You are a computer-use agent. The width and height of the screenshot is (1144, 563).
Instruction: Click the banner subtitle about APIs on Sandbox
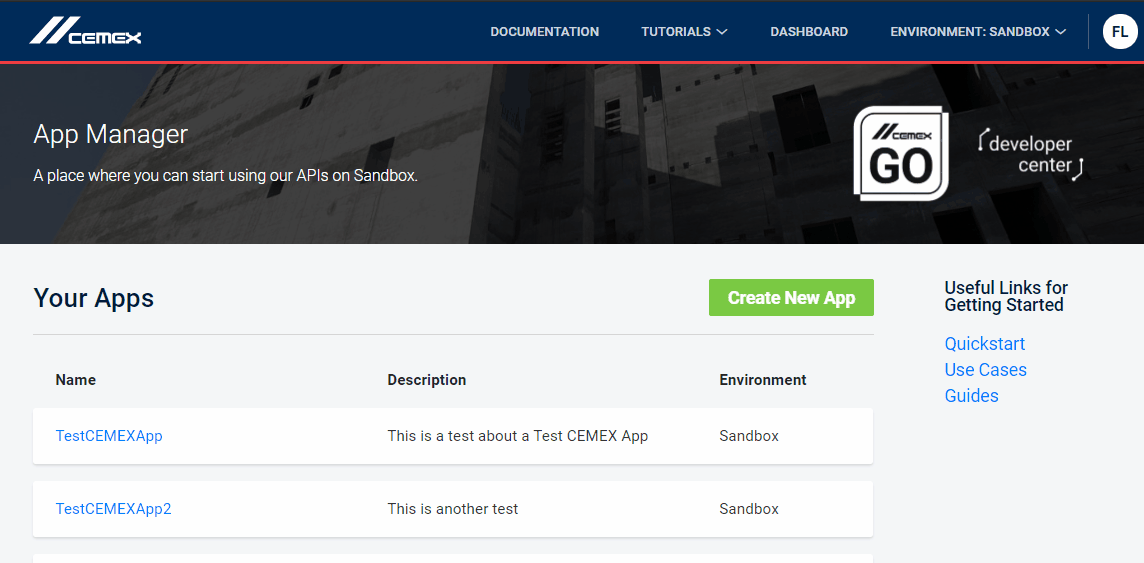[225, 176]
